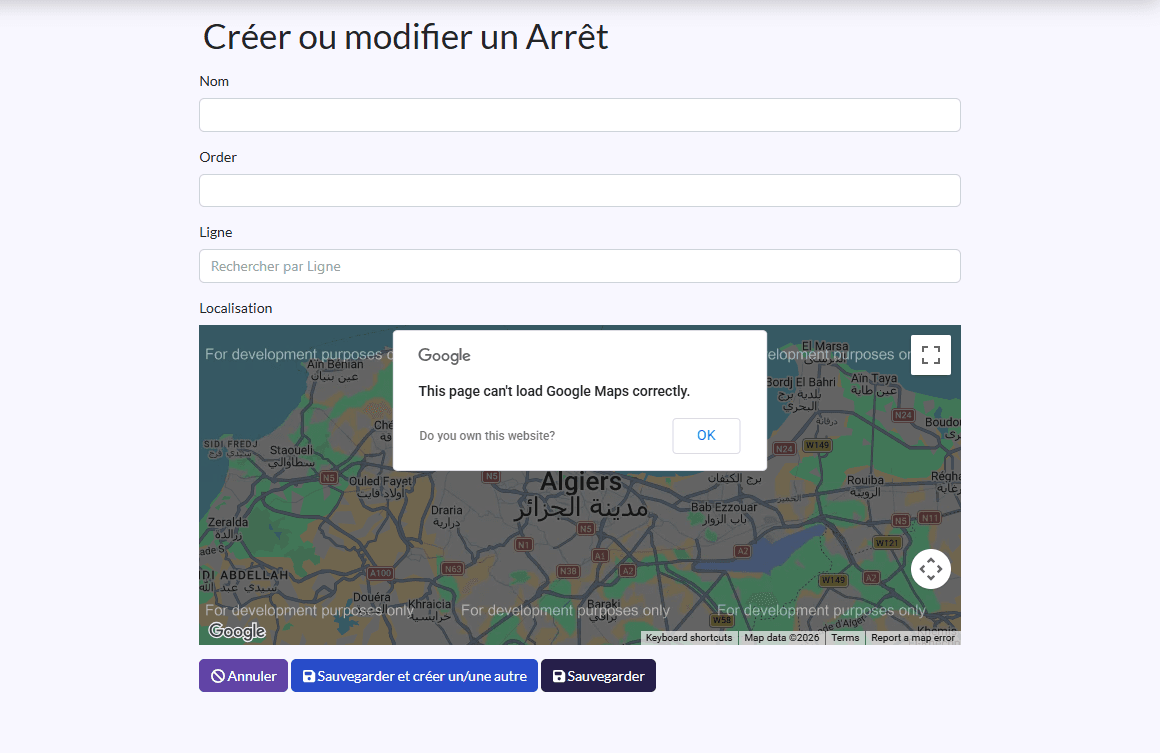Click the 'Créer ou modifier un Arrêt' heading
Screen dimensions: 1160x753
pyautogui.click(x=405, y=37)
